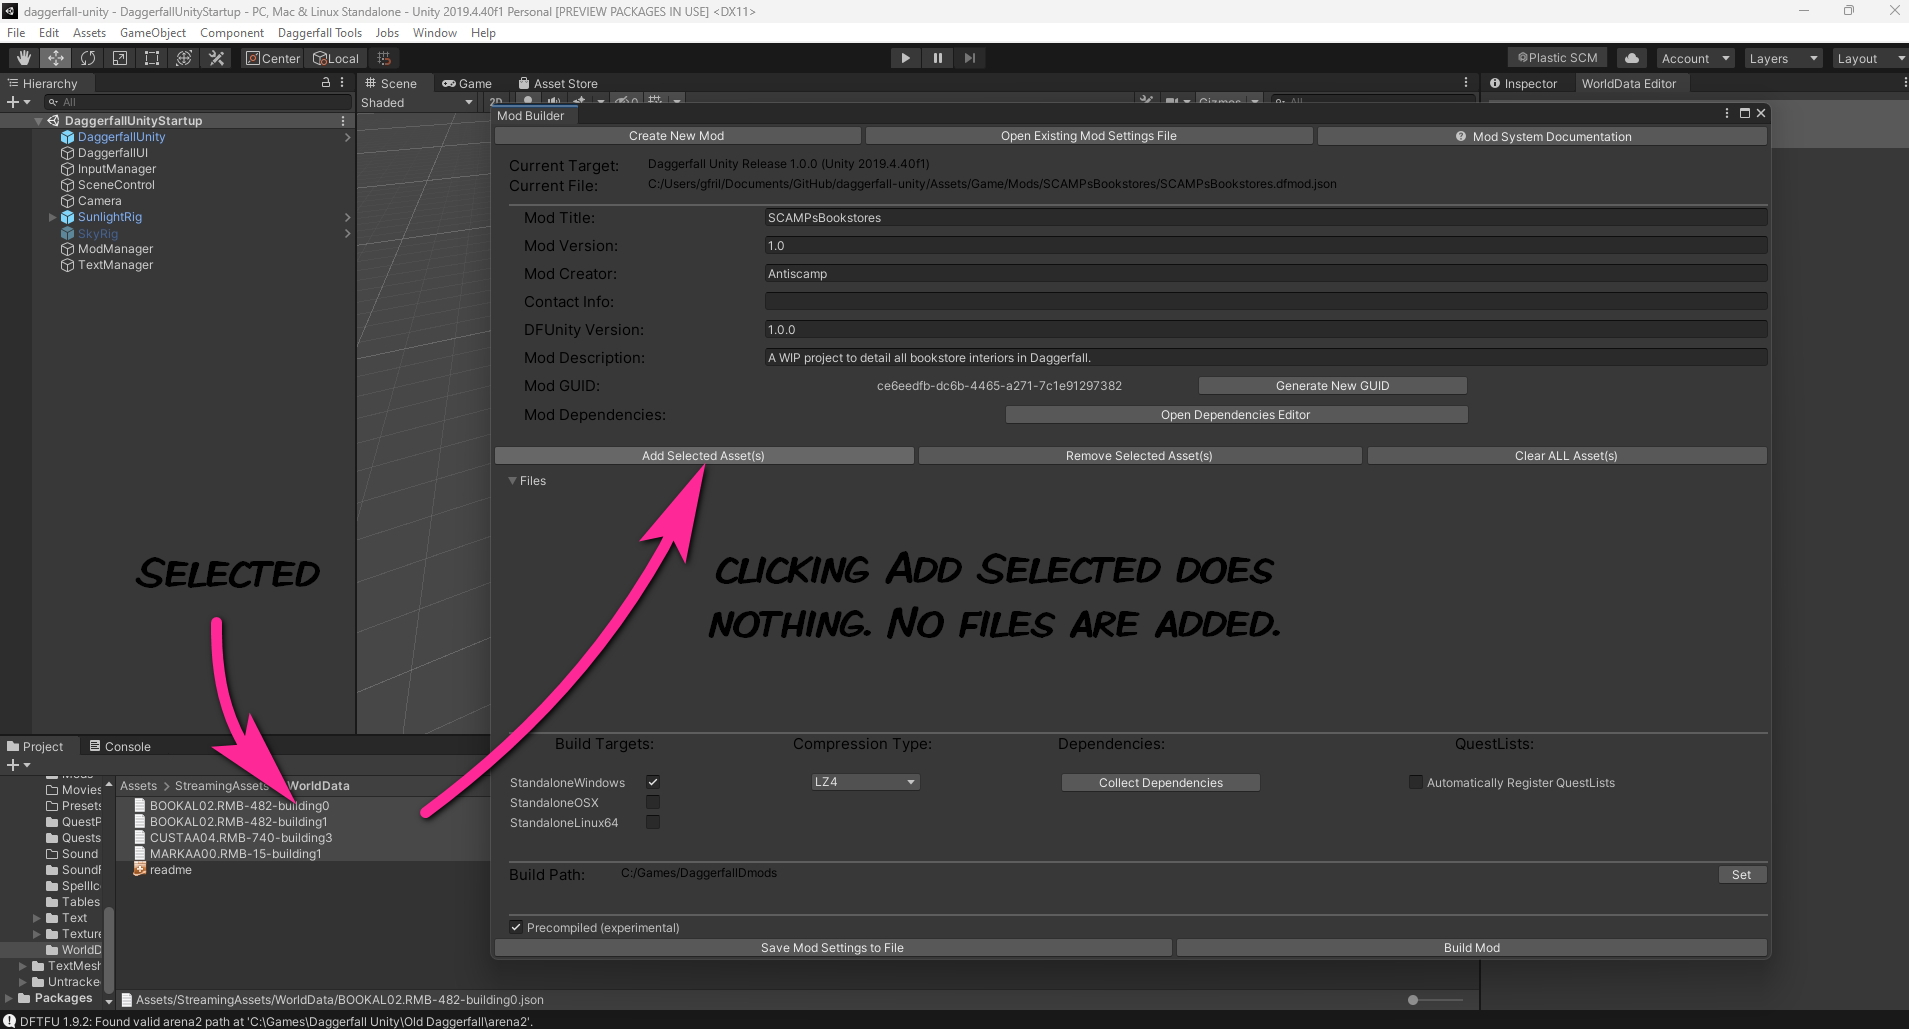Screen dimensions: 1909x1029
Task: Toggle Pivot Center handle position
Action: pyautogui.click(x=273, y=58)
